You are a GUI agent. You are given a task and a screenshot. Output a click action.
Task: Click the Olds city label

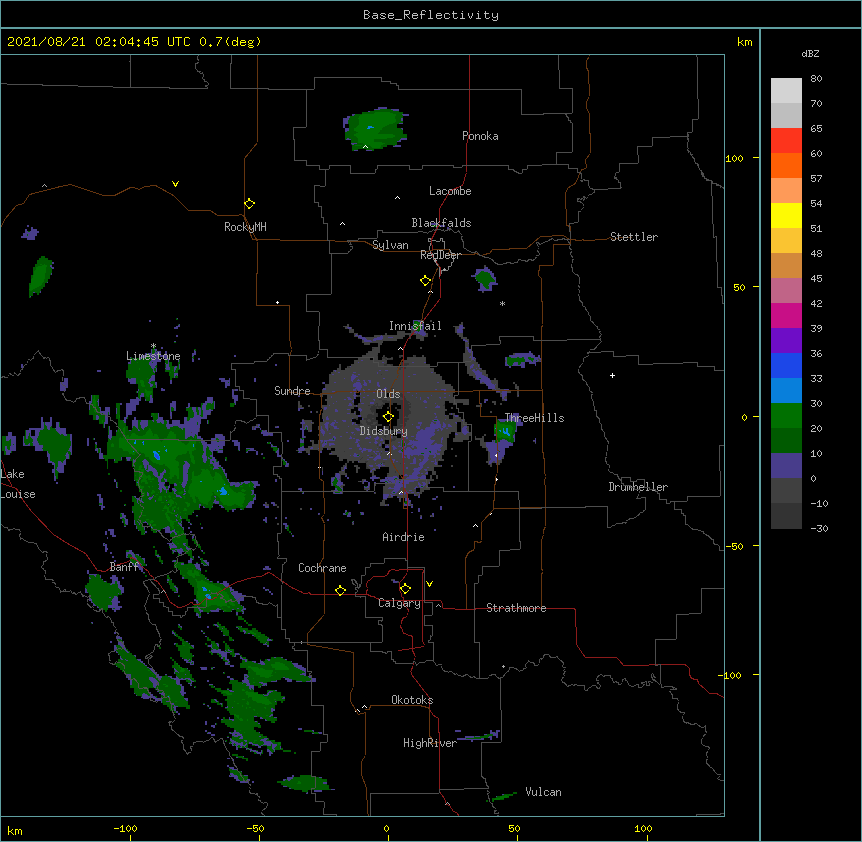point(388,394)
